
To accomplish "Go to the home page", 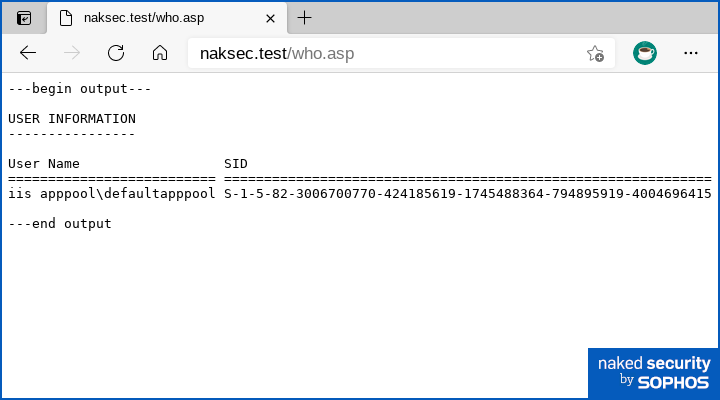I will [x=160, y=54].
